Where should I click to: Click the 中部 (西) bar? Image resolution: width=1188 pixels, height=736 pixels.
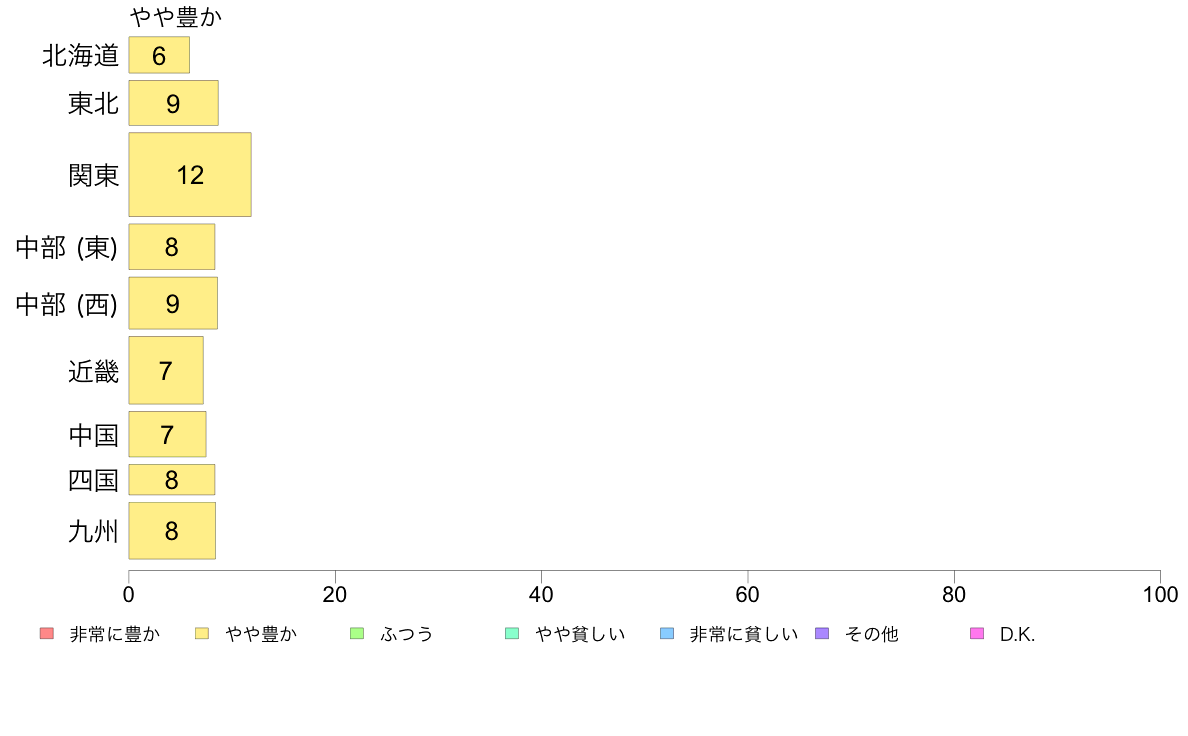coord(174,303)
